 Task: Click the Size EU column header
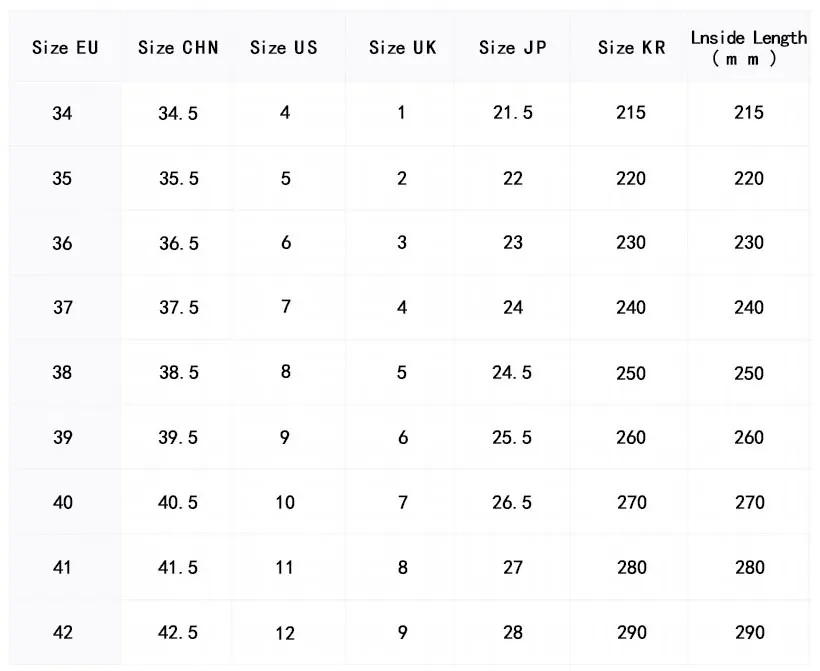(65, 47)
